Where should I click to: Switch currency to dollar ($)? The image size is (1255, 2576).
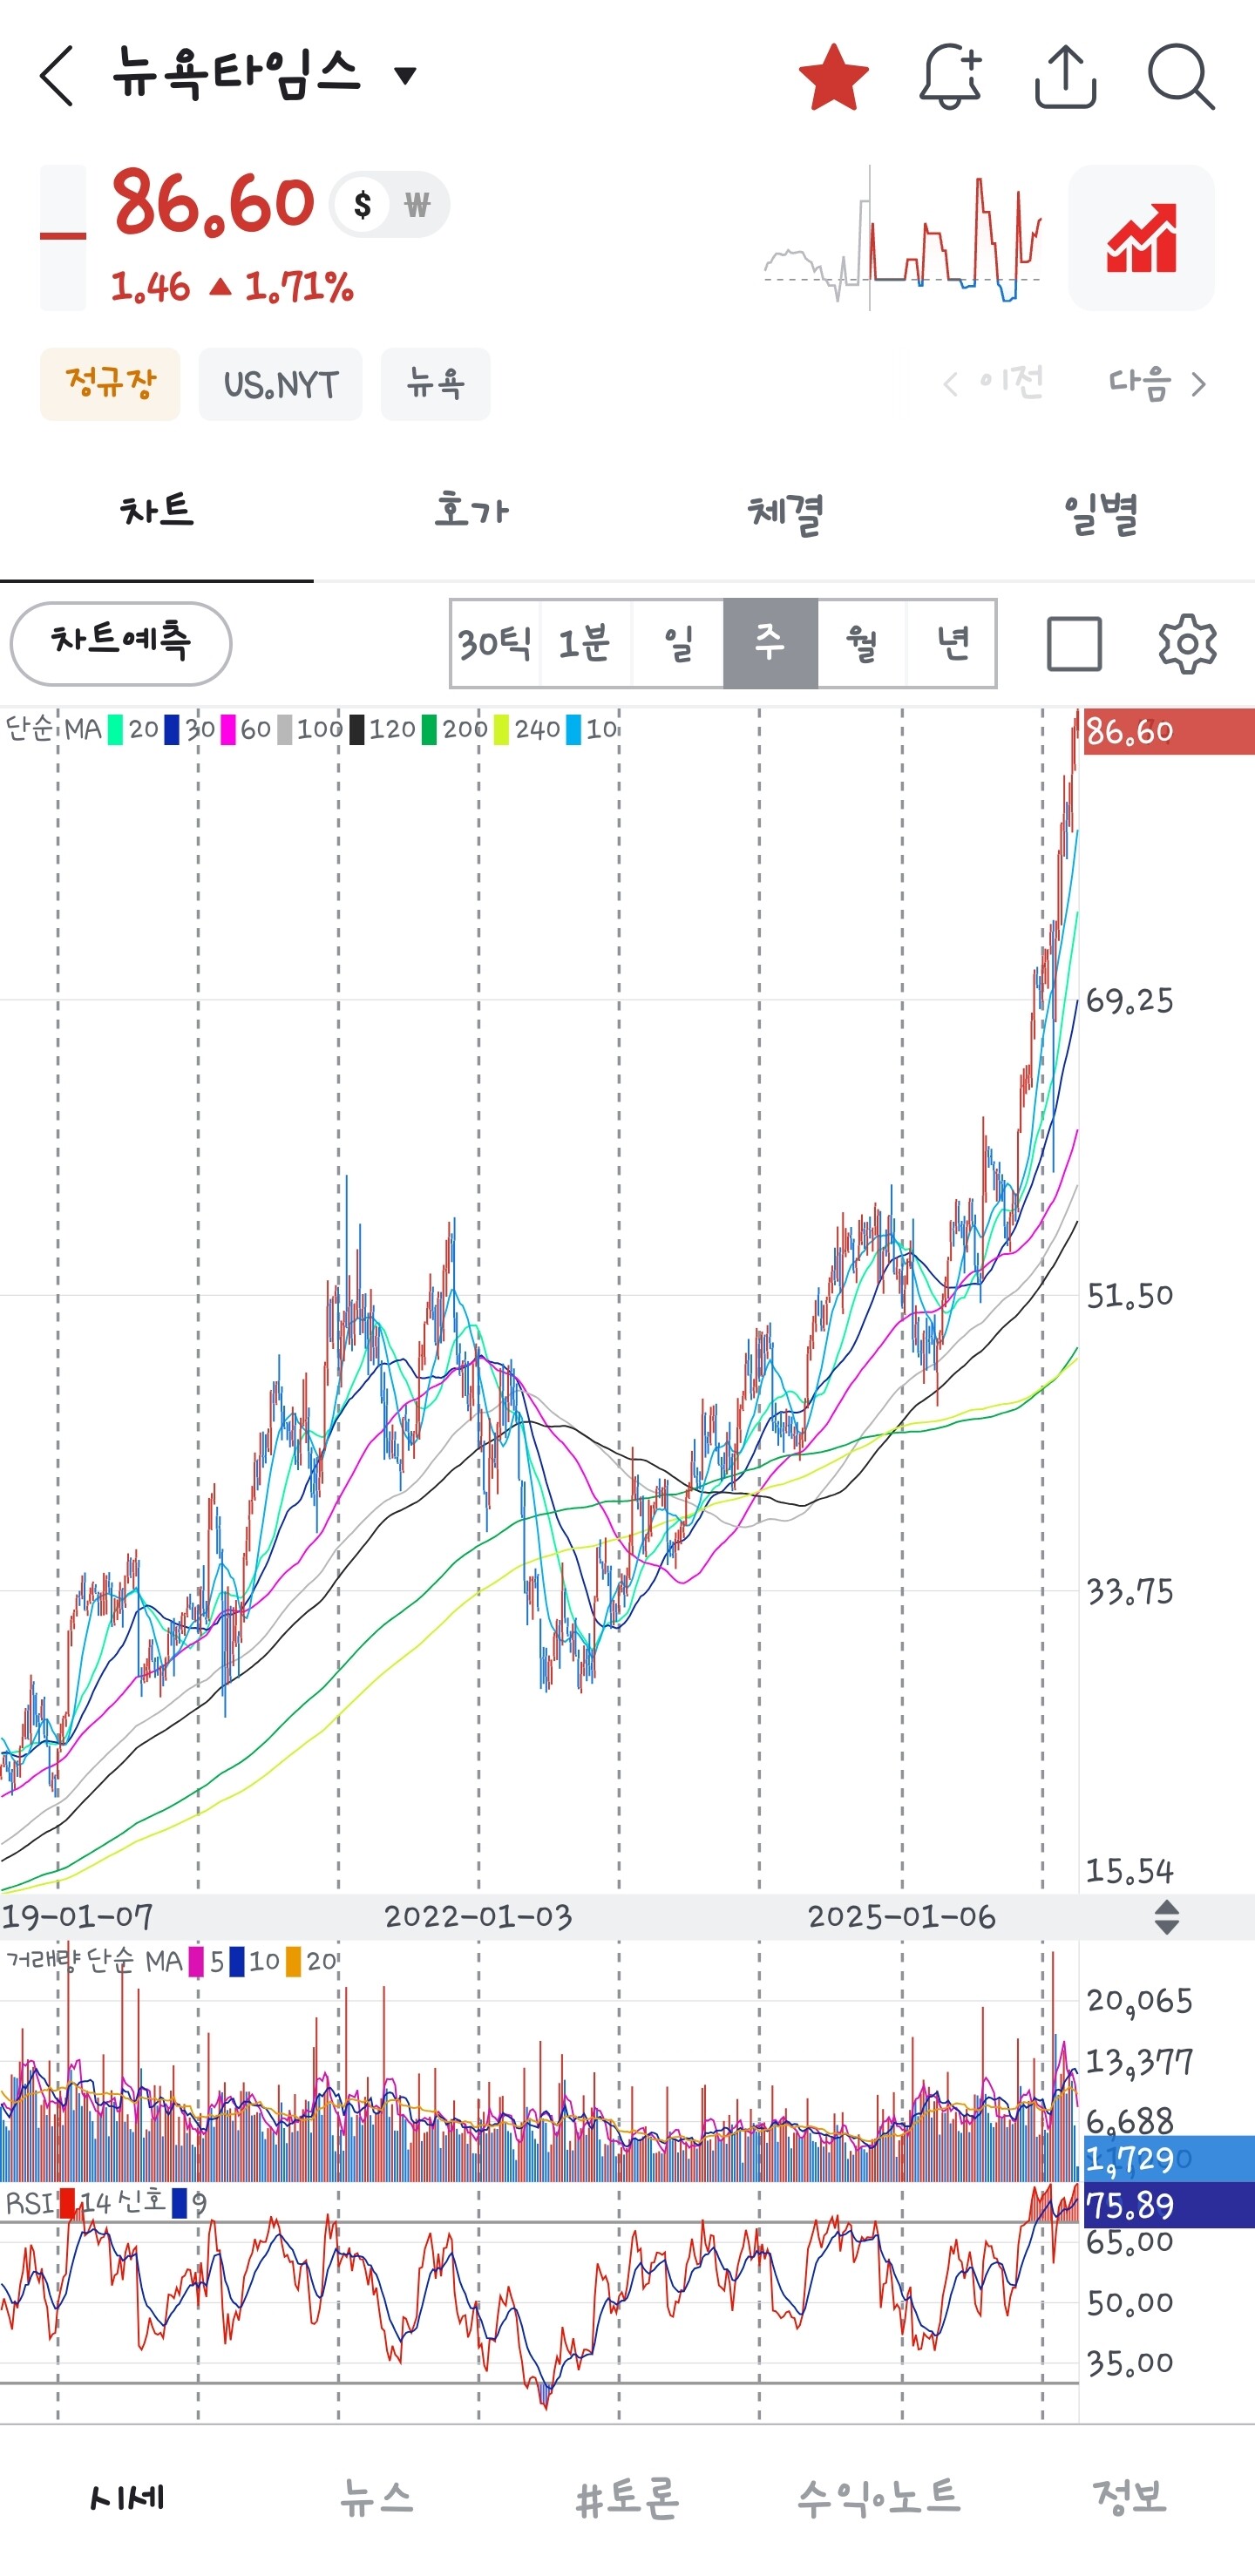pyautogui.click(x=362, y=204)
